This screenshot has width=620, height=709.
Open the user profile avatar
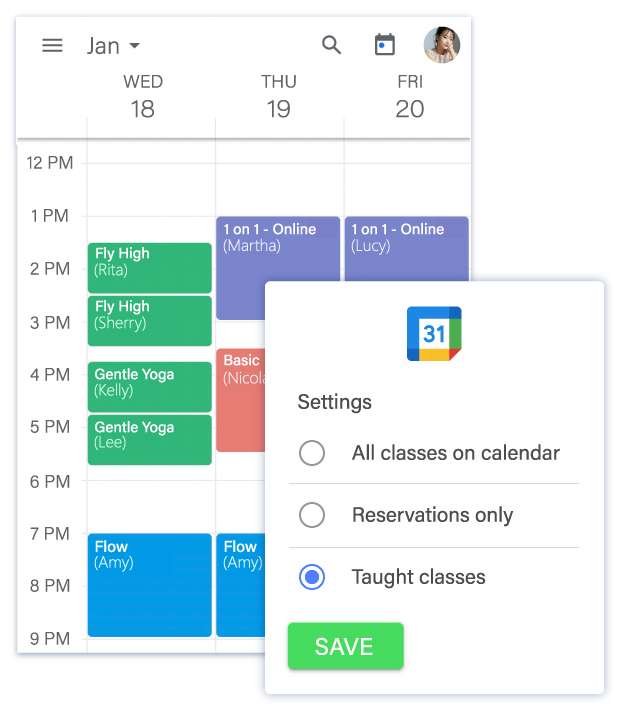tap(442, 45)
